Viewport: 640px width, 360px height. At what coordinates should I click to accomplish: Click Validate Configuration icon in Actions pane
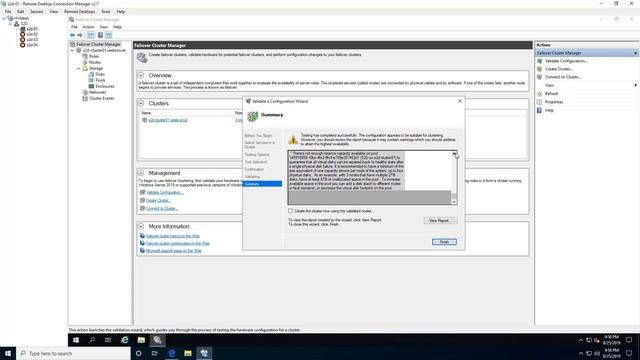pyautogui.click(x=540, y=61)
